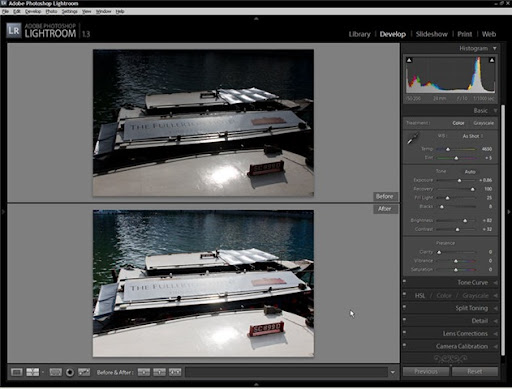This screenshot has width=512, height=389.
Task: Click the Auto tone button
Action: (x=470, y=172)
